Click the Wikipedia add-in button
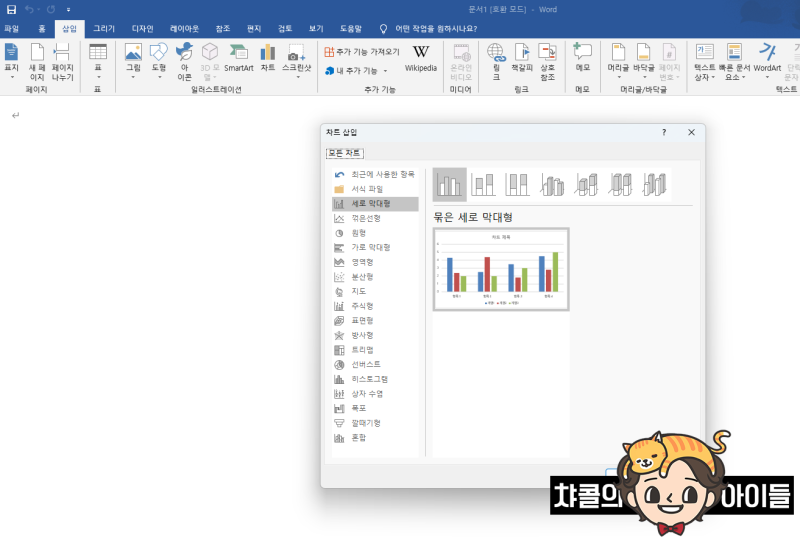Screen dimensions: 800x543 pyautogui.click(x=420, y=58)
